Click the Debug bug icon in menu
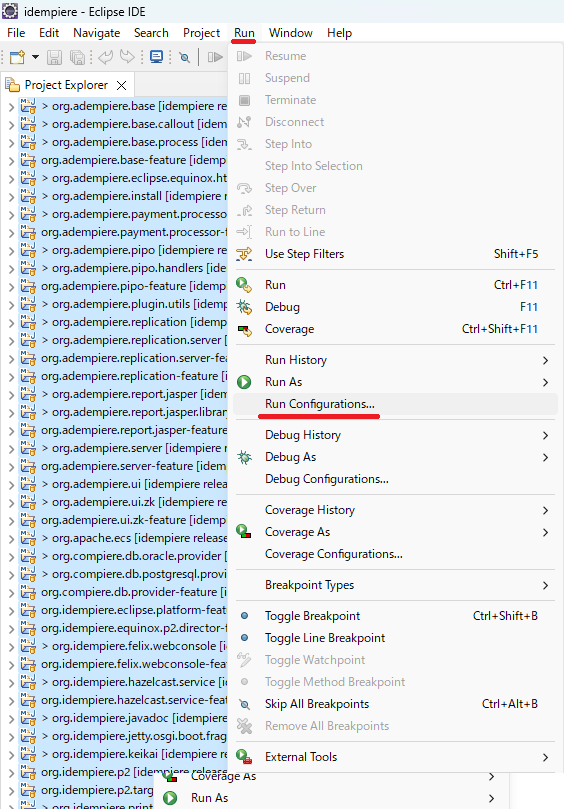The width and height of the screenshot is (564, 809). point(244,307)
